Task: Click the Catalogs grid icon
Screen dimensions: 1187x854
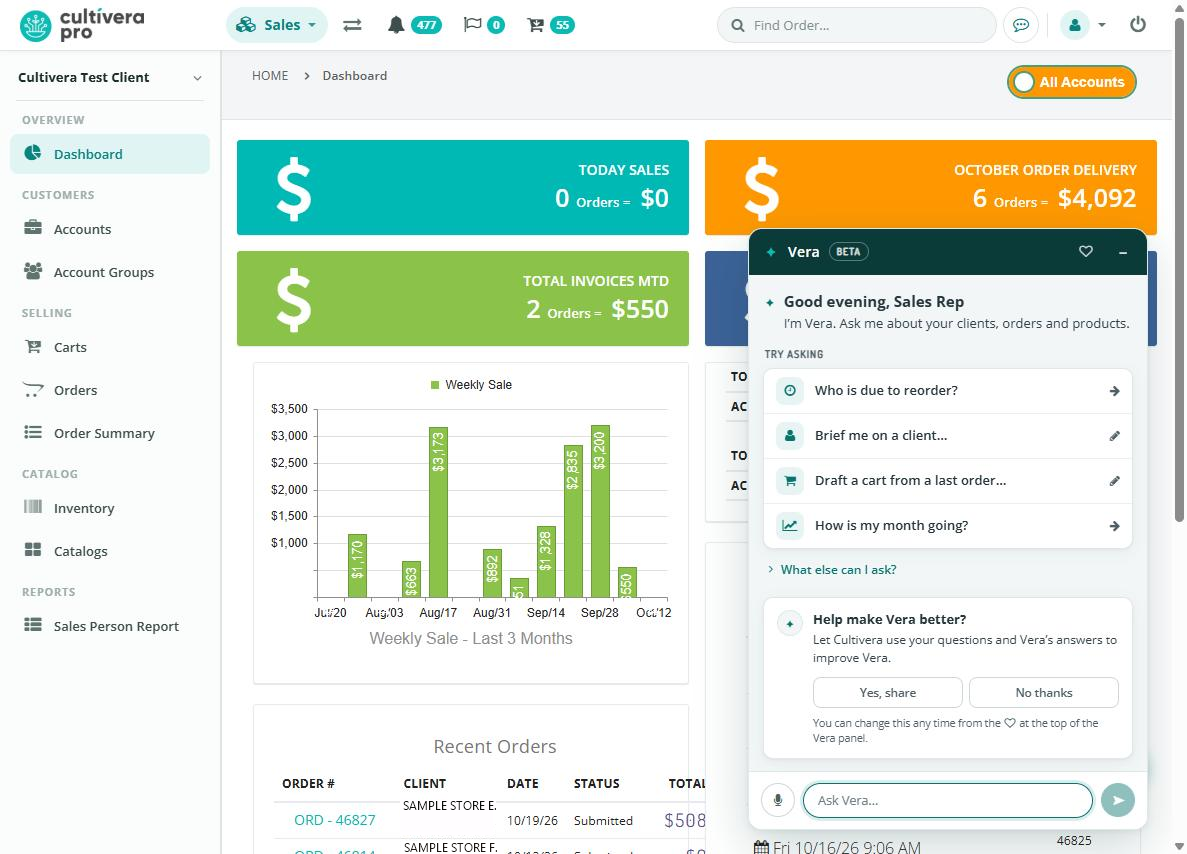Action: [33, 550]
